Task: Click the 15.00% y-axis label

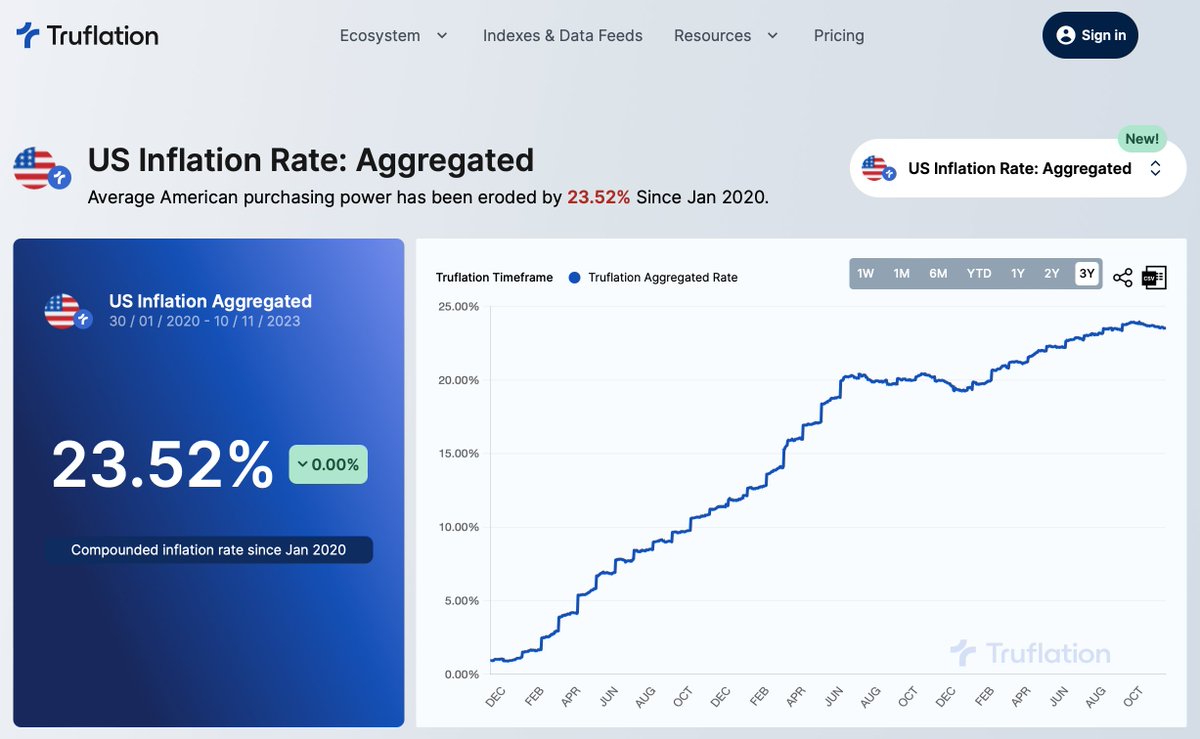Action: [x=459, y=453]
